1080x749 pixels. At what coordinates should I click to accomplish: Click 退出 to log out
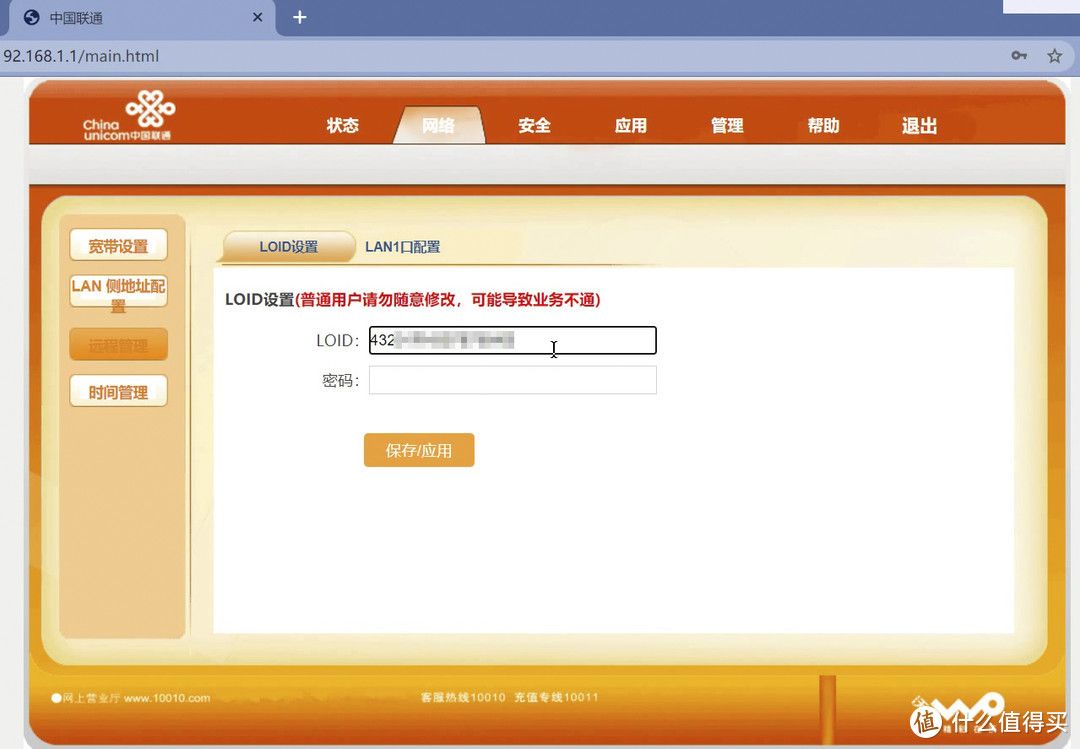tap(919, 125)
